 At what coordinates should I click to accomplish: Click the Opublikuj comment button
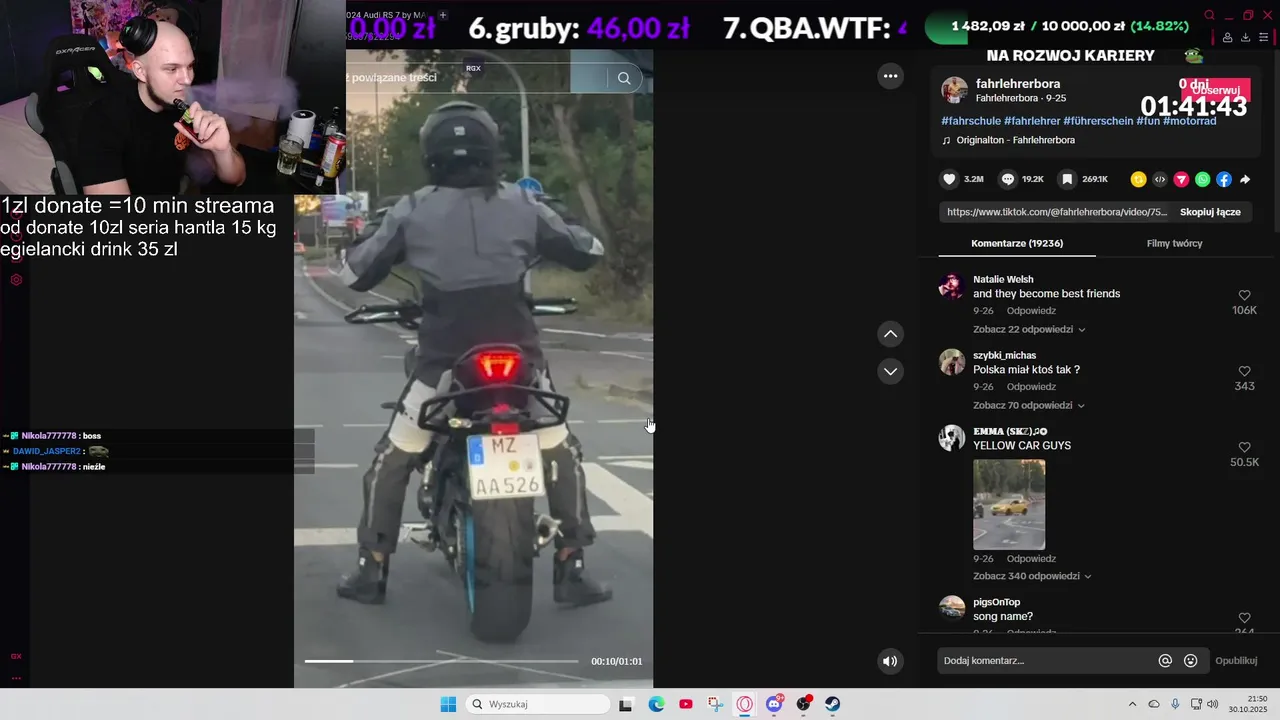click(x=1236, y=660)
